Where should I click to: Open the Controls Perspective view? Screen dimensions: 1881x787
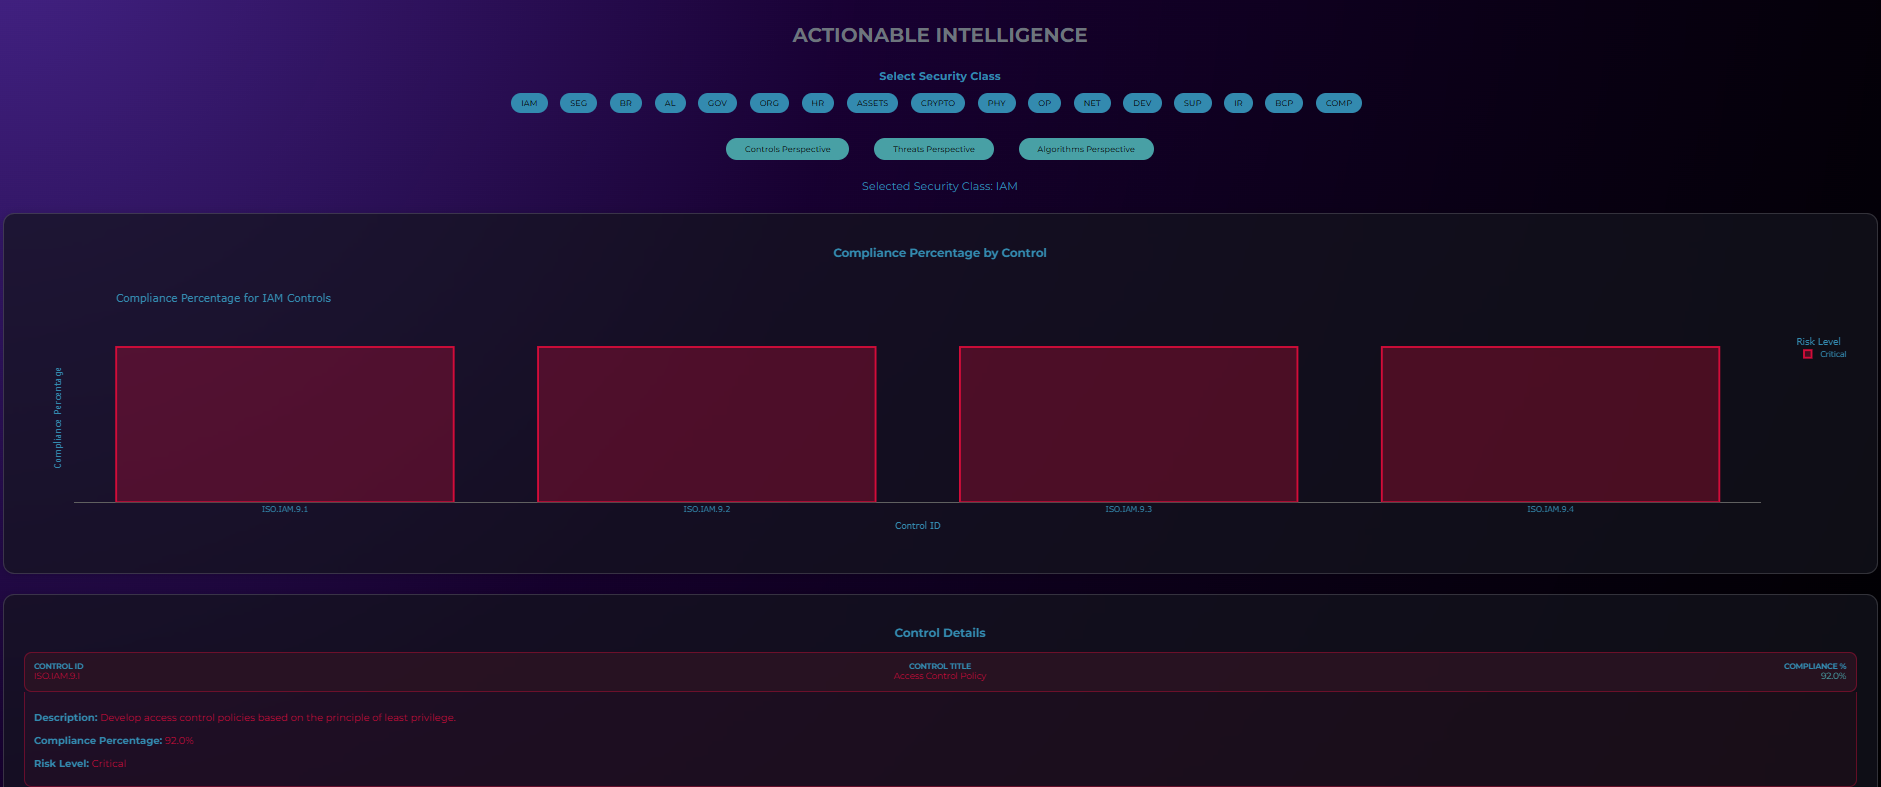click(787, 149)
